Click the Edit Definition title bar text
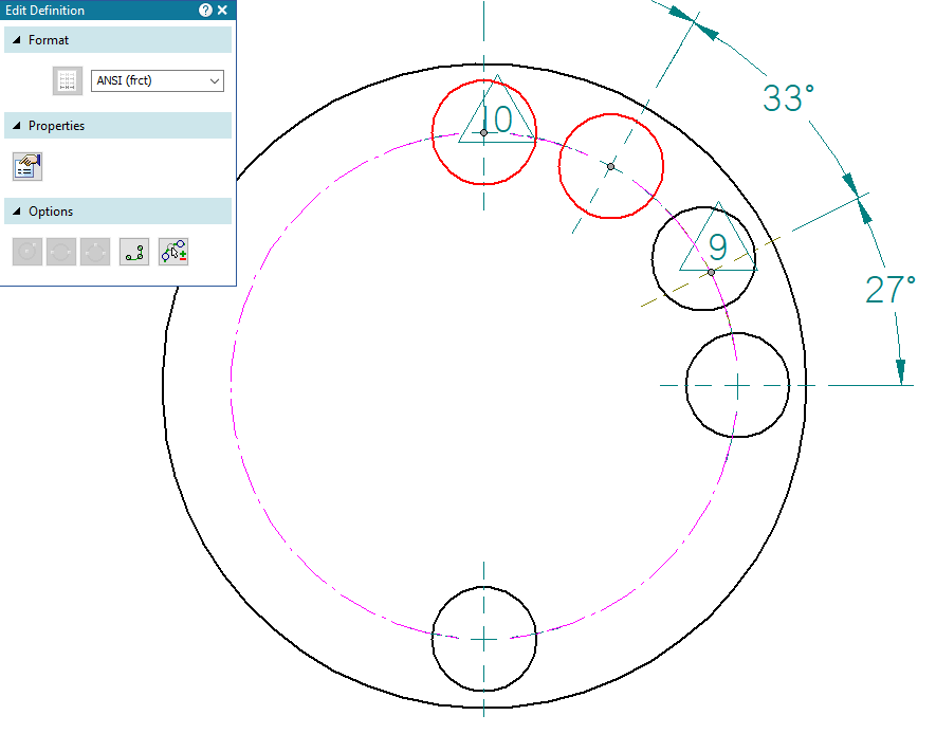The height and width of the screenshot is (752, 936). point(45,10)
